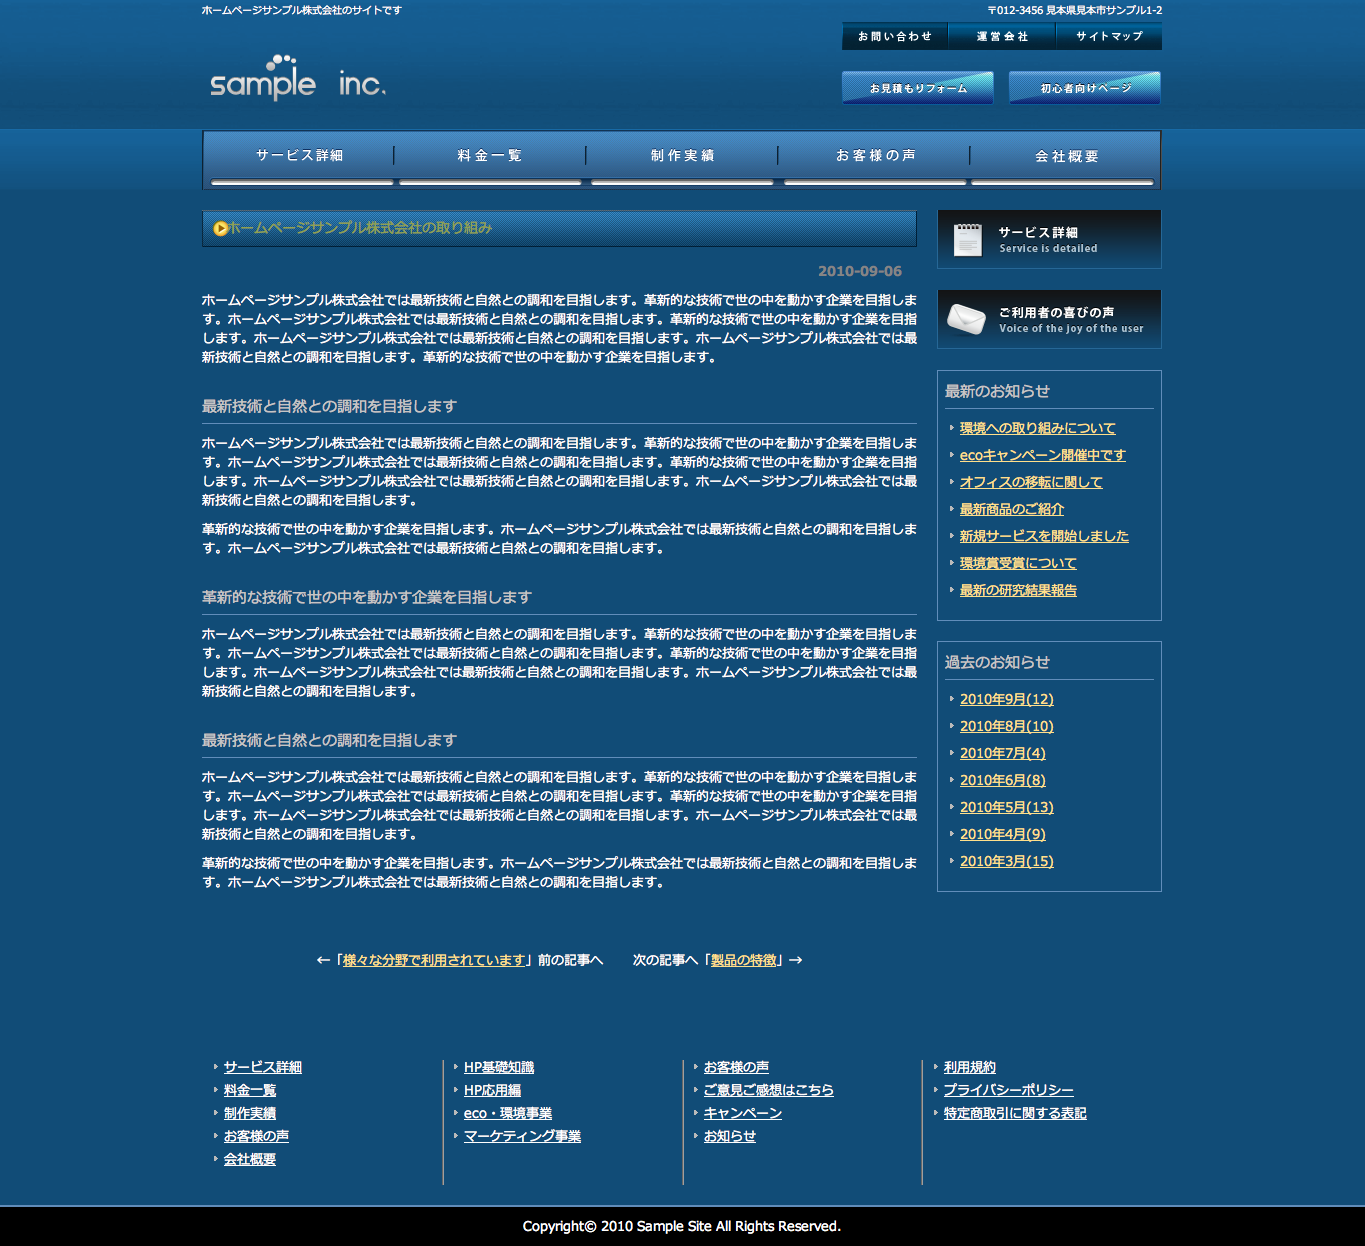The image size is (1365, 1246).
Task: Open the 料金一覧 navigation tab
Action: (x=490, y=156)
